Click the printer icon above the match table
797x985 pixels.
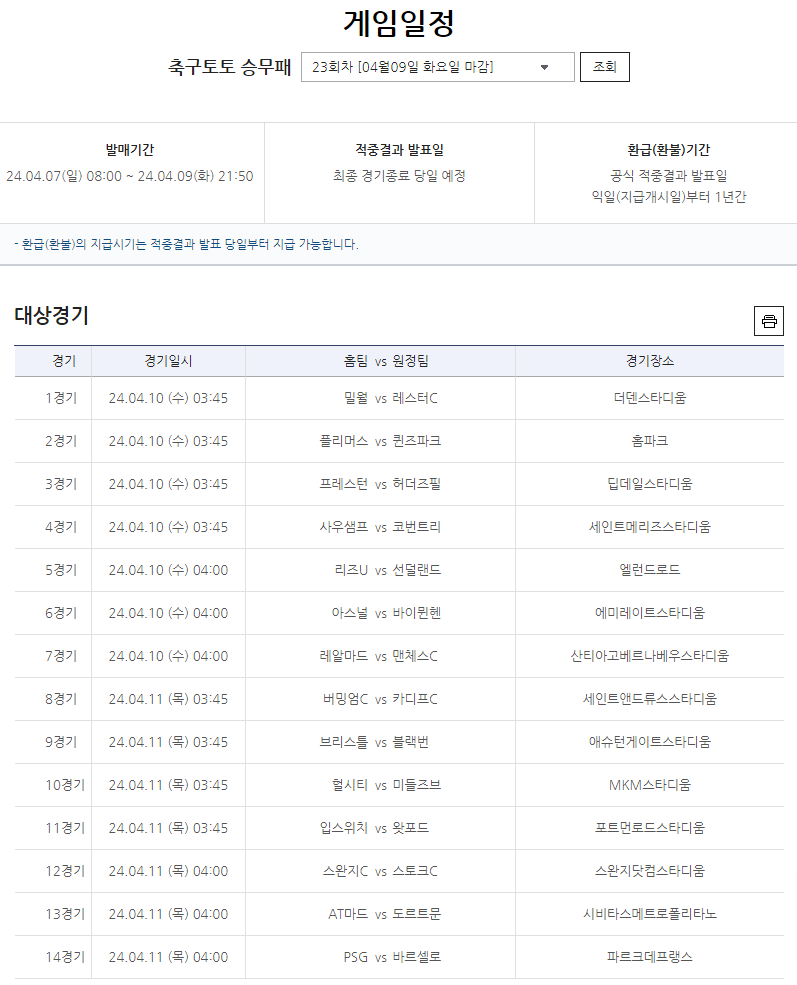point(768,321)
